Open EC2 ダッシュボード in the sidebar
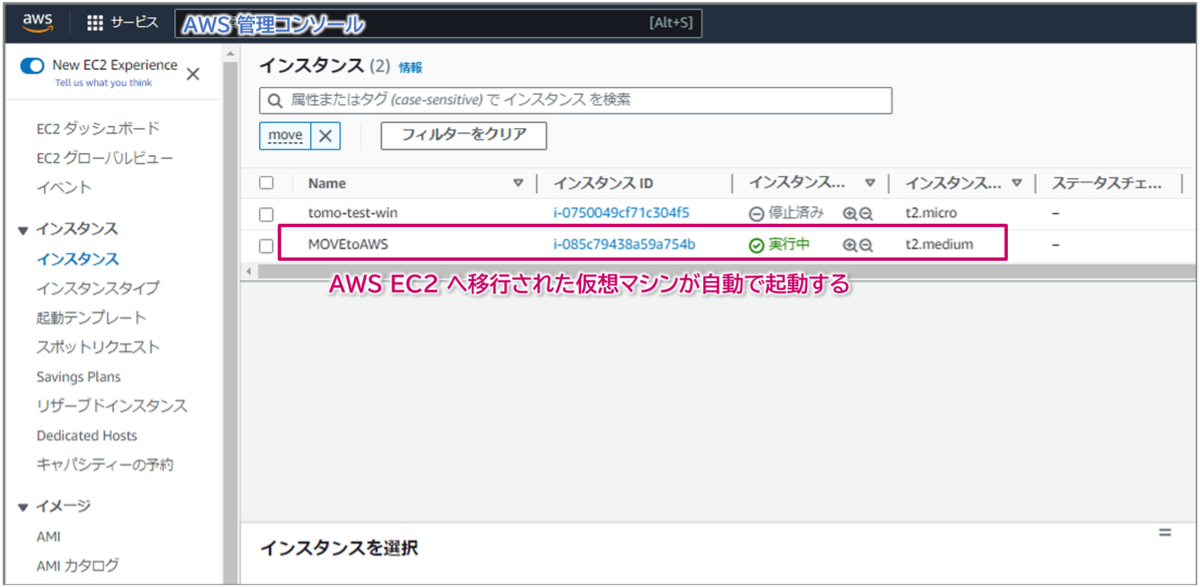Viewport: 1200px width, 587px height. [x=98, y=129]
